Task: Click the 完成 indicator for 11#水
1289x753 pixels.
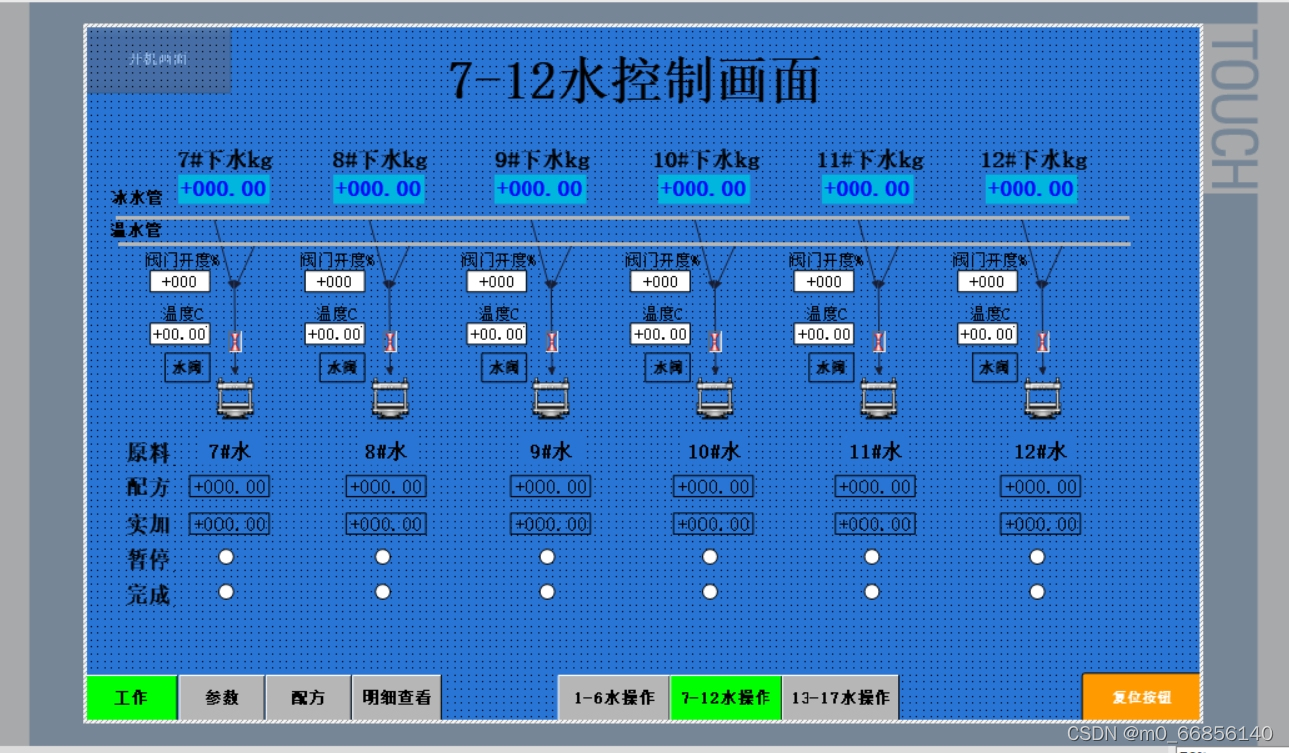Action: pyautogui.click(x=872, y=591)
